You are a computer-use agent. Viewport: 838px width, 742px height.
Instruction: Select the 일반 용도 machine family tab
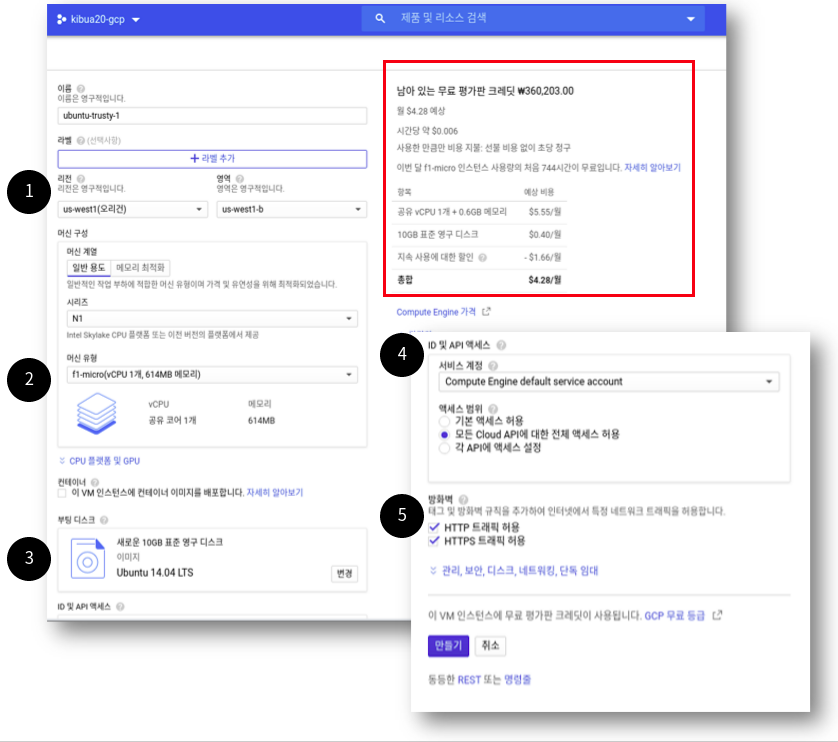(89, 267)
